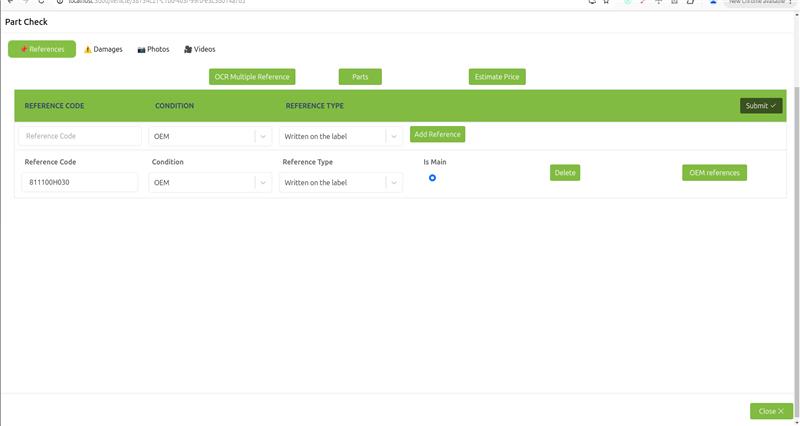Screen dimensions: 800x426
Task: Open the Parts button
Action: point(360,77)
